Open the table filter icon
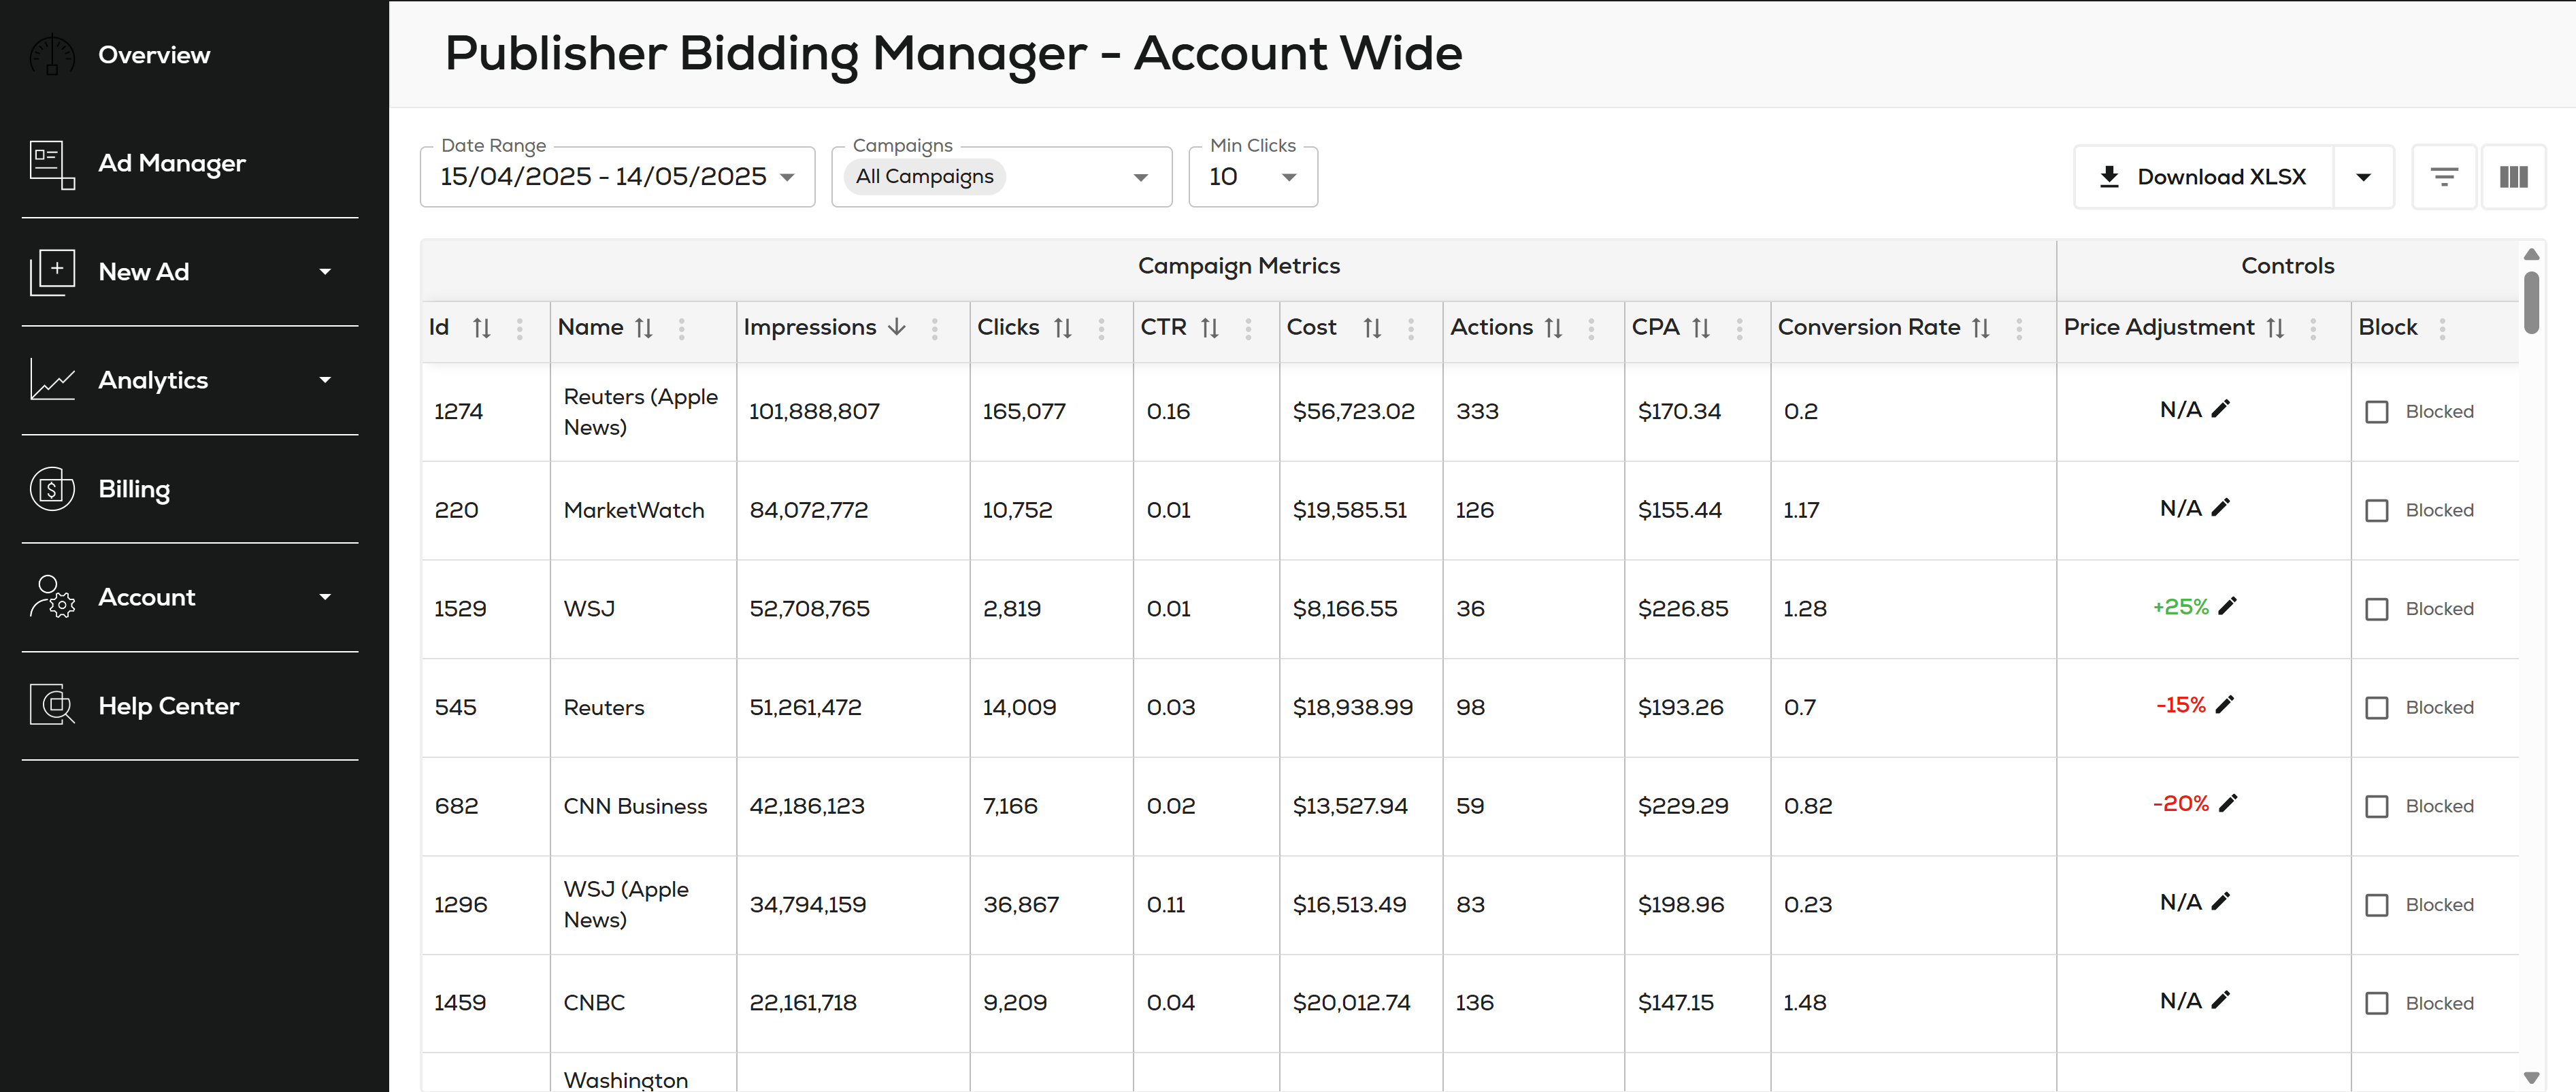Screen dimensions: 2576x1092 click(2444, 177)
